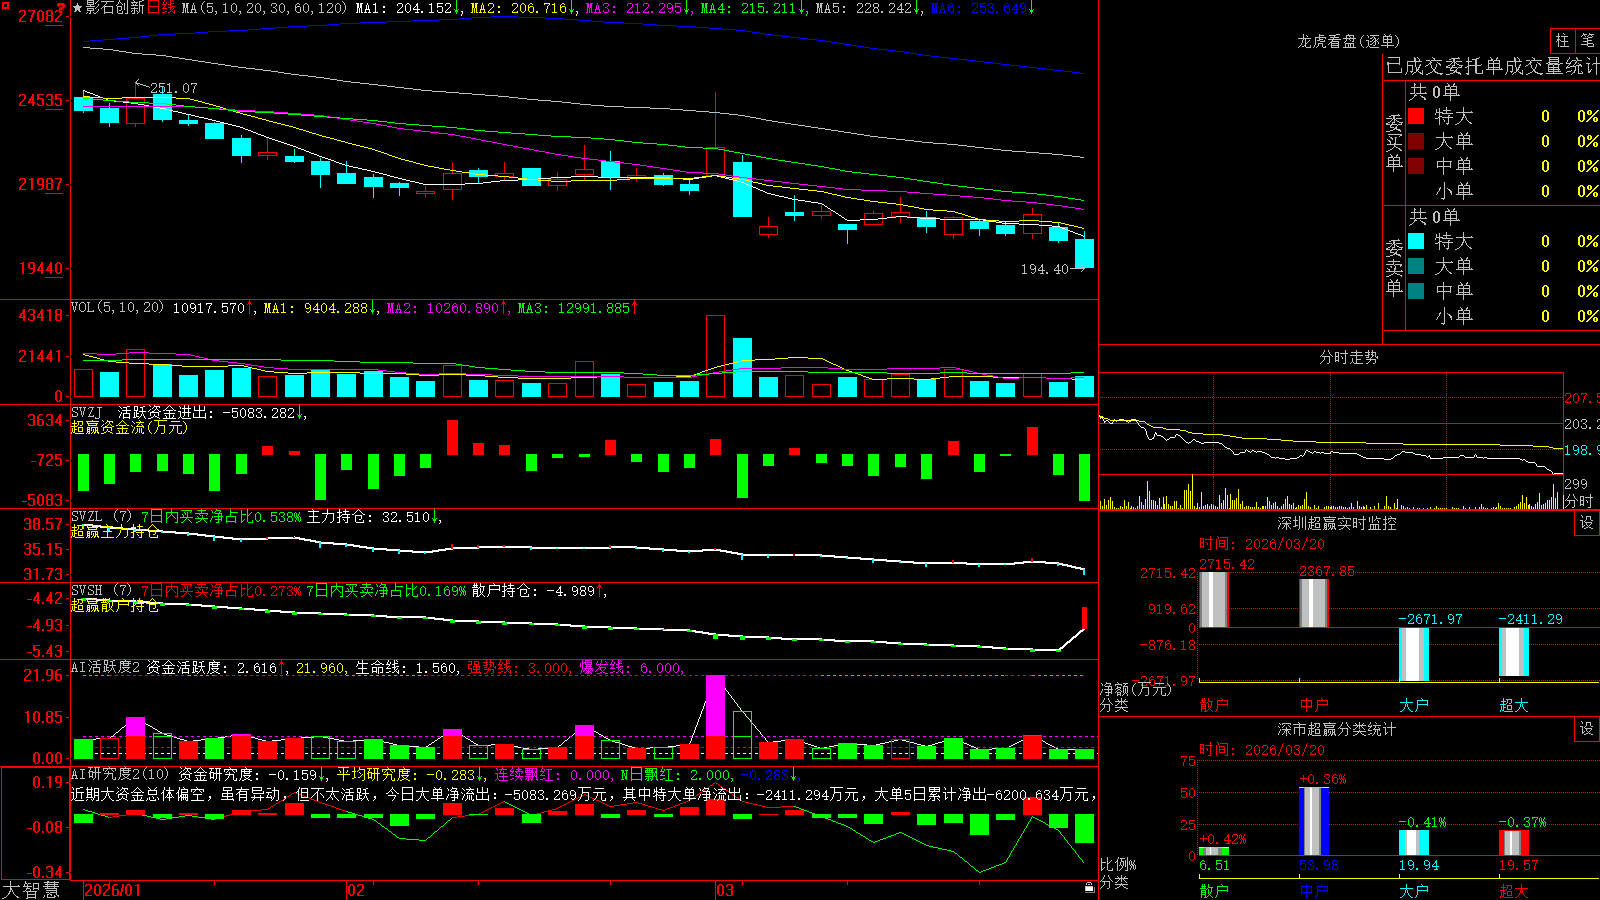Switch the order panel to 笔 tick view
Image resolution: width=1600 pixels, height=900 pixels.
tap(1587, 40)
